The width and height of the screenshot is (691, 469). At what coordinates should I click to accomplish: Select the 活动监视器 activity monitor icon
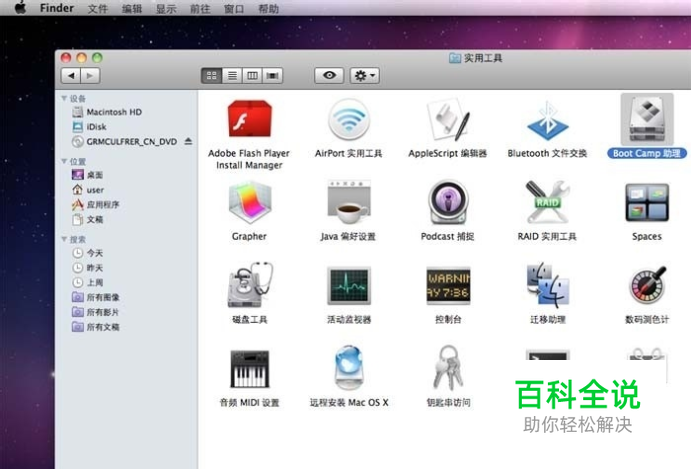click(x=349, y=286)
